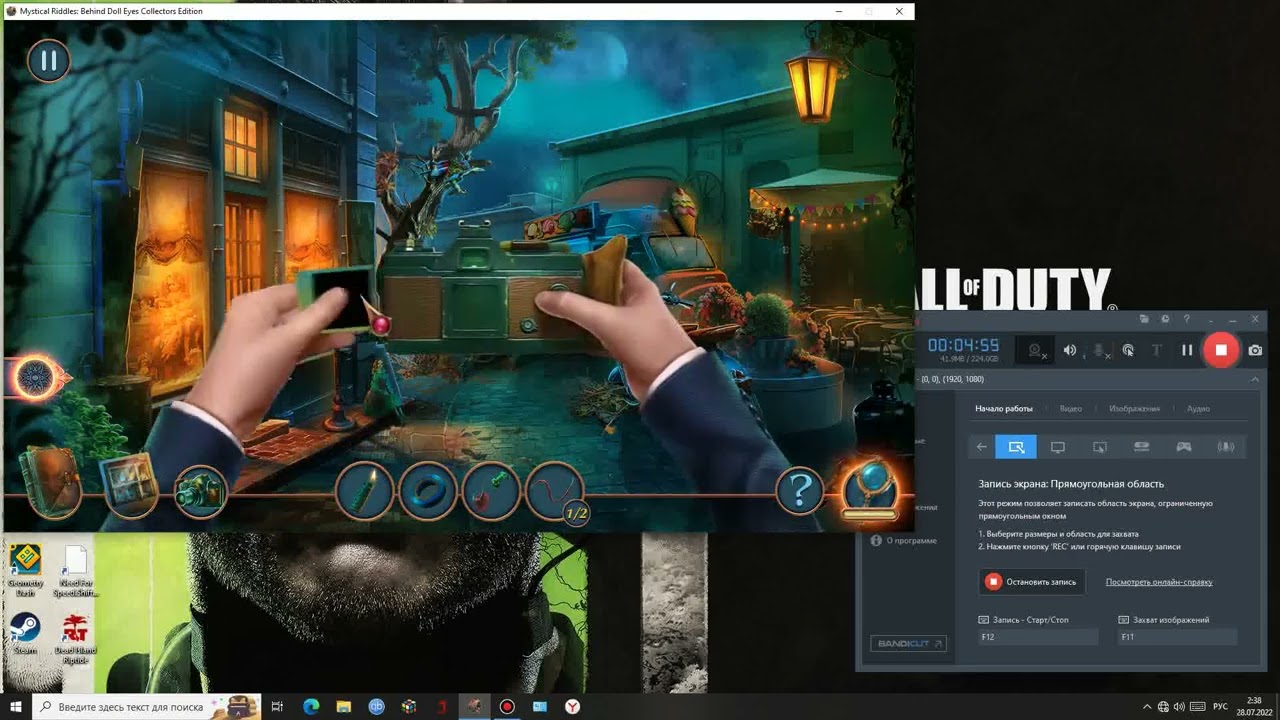This screenshot has width=1280, height=720.
Task: Open the system tray volume control
Action: click(1180, 706)
